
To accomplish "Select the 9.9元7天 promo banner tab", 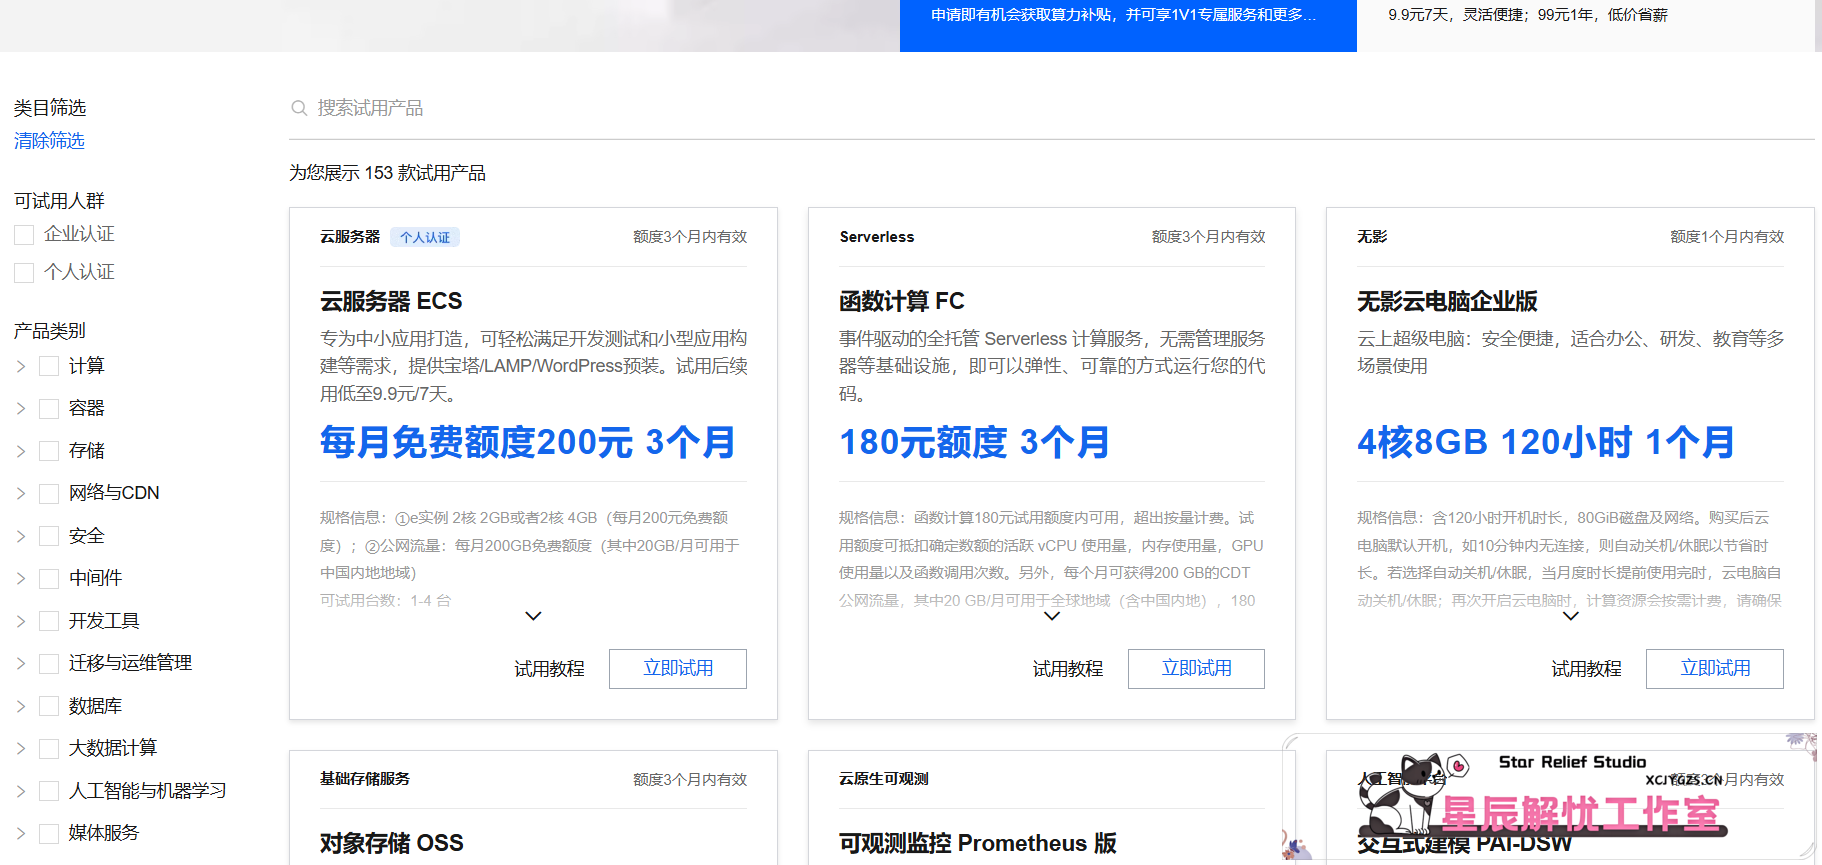I will click(1527, 16).
